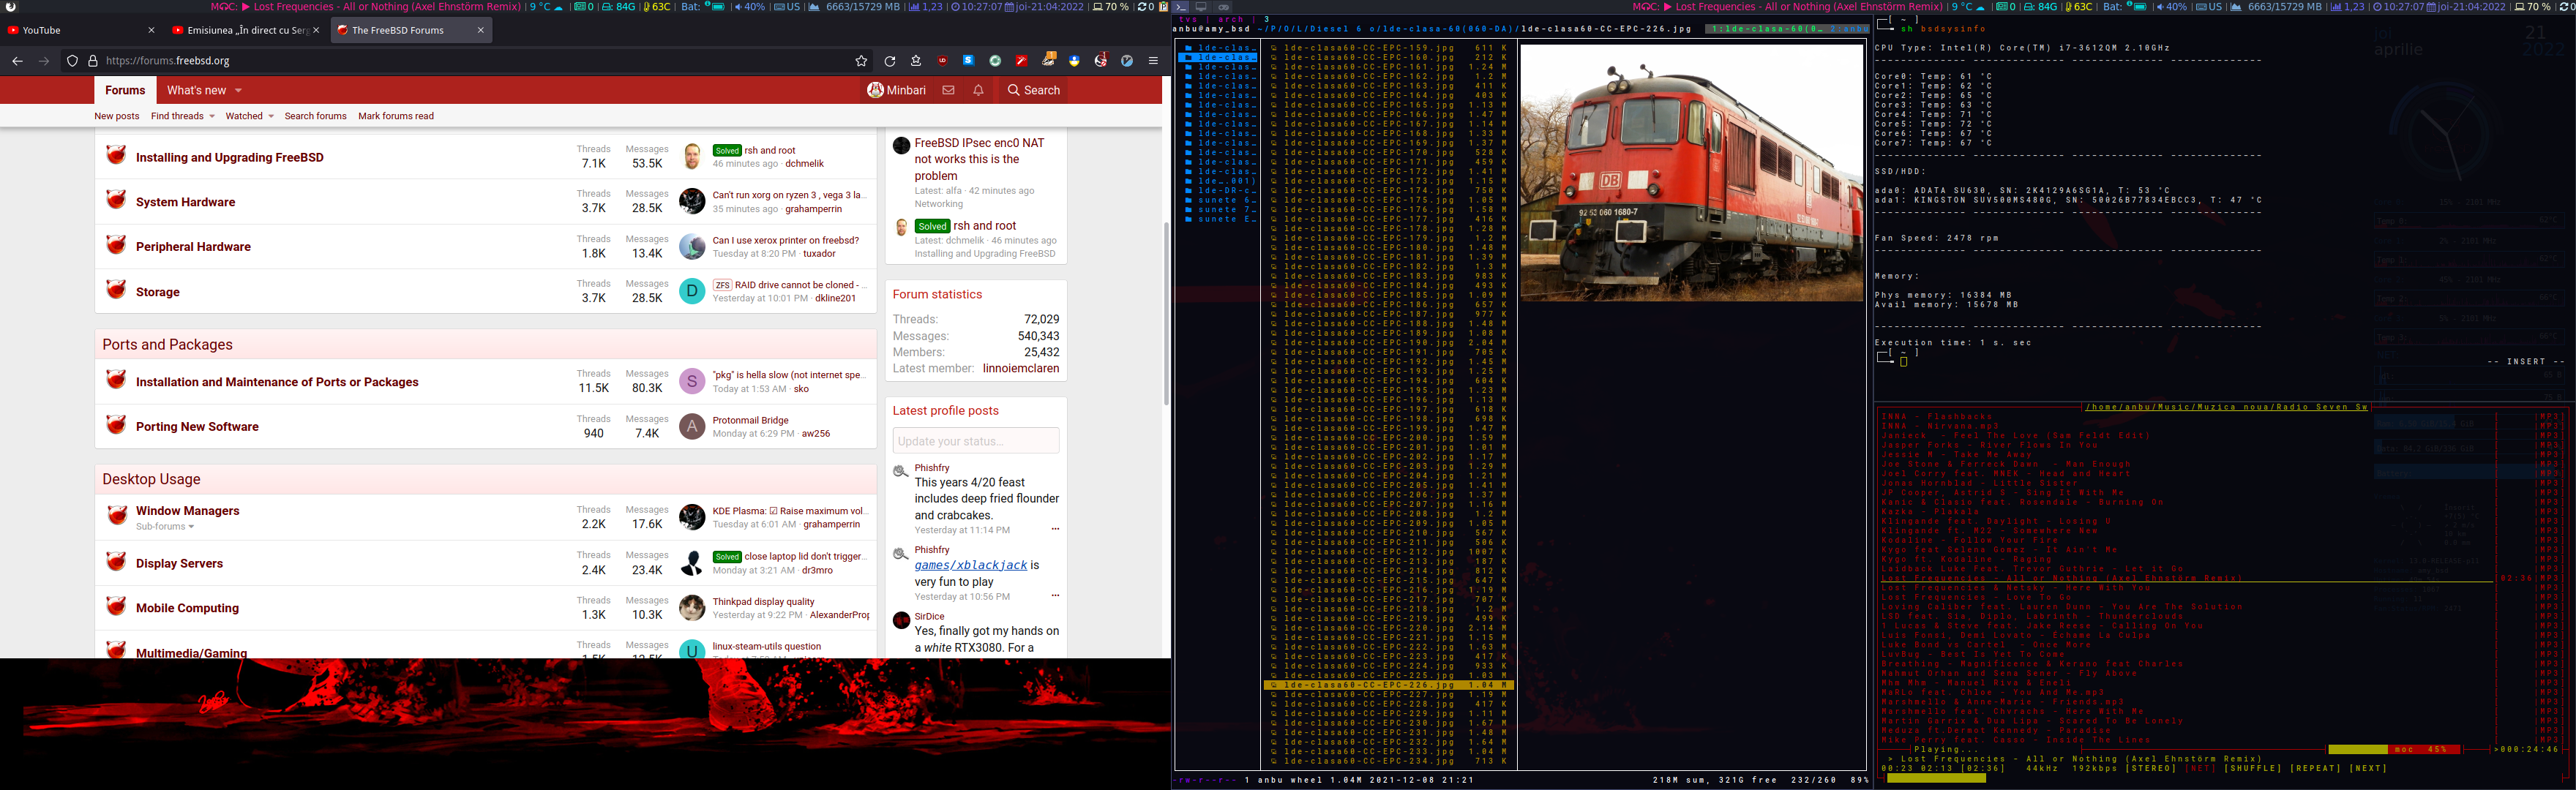Click the terminal icon in top bar
This screenshot has height=790, width=2576.
point(1181,7)
